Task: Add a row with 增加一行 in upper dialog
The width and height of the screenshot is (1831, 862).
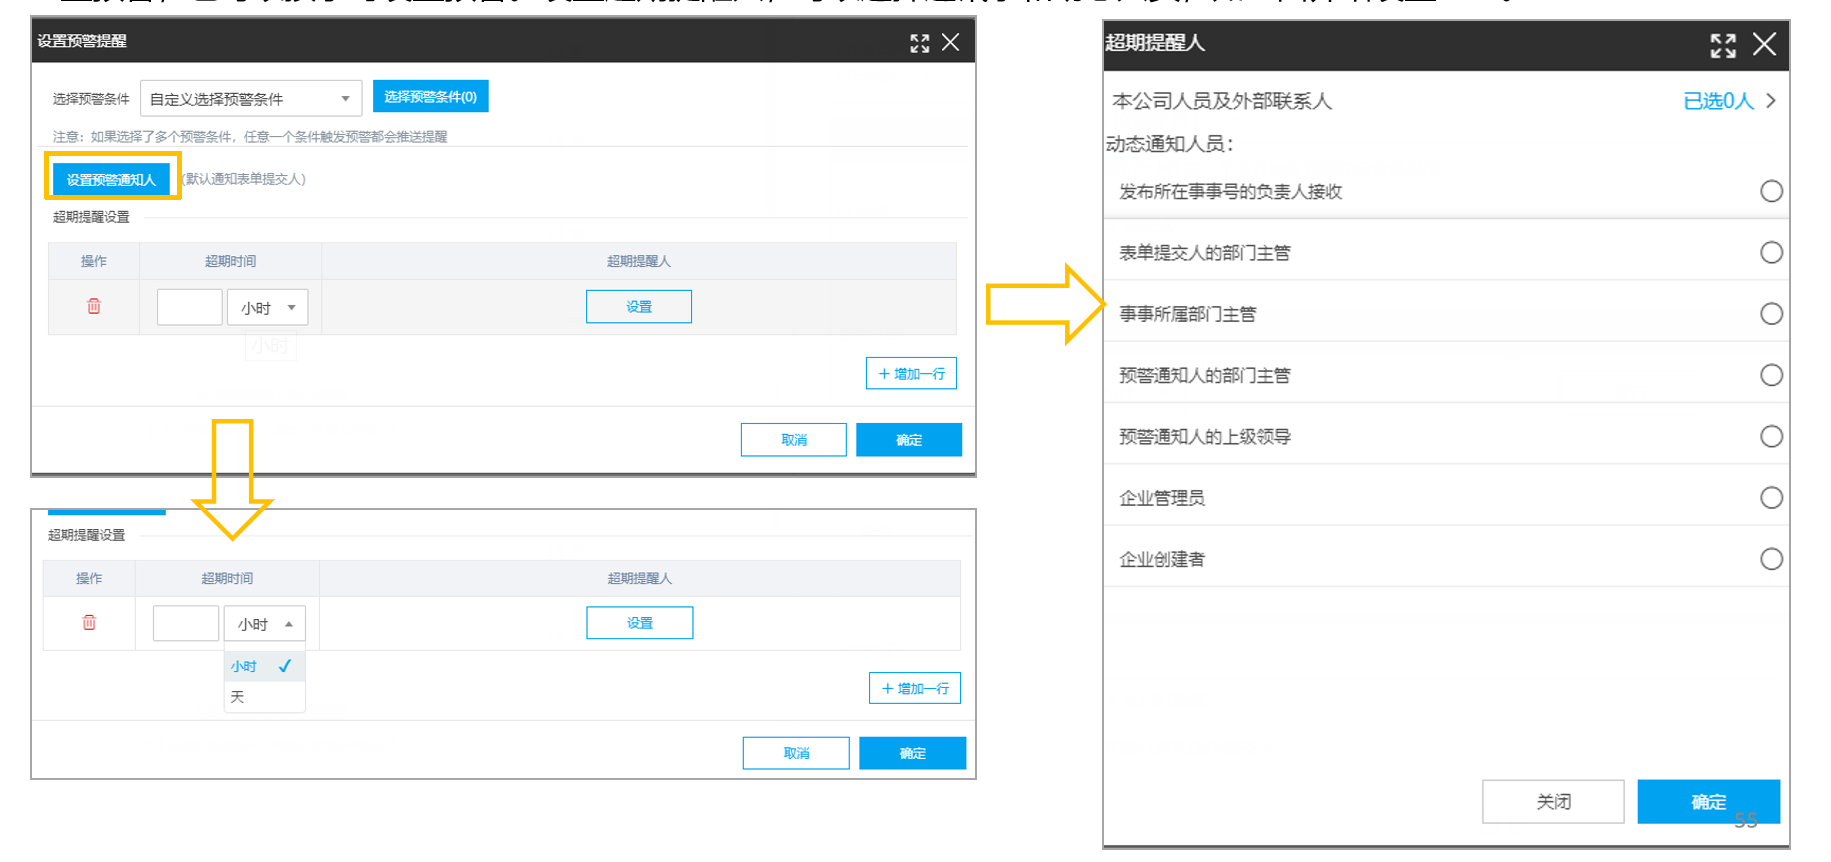Action: (x=911, y=374)
